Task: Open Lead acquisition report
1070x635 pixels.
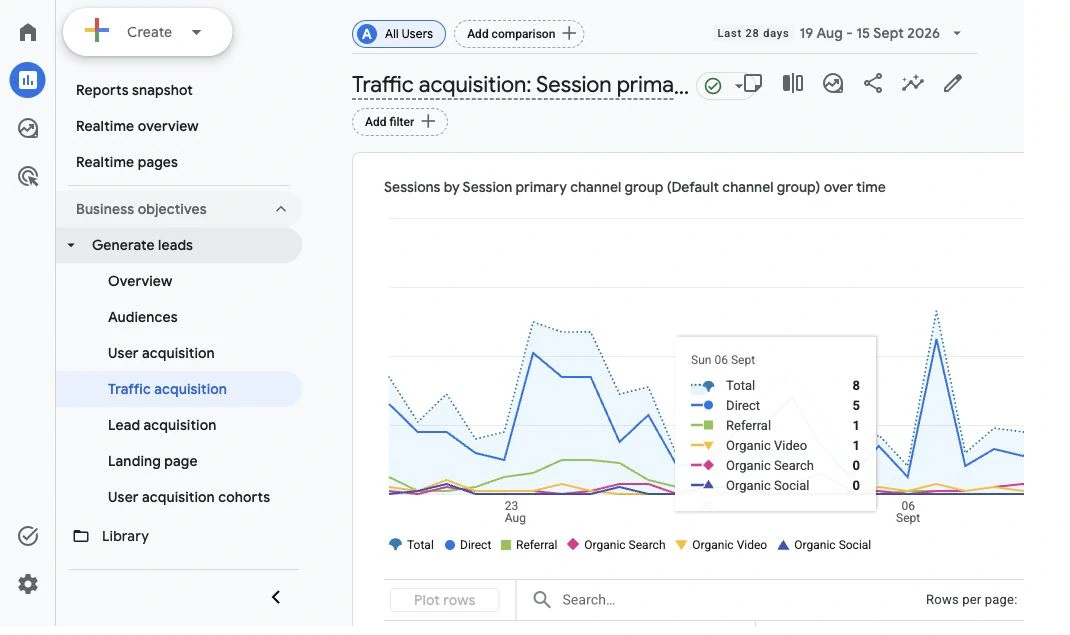Action: coord(162,425)
